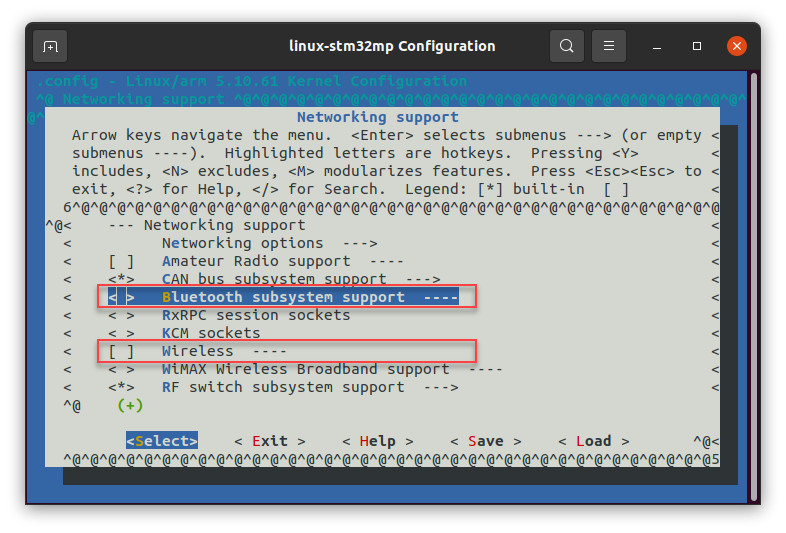Select Bluetooth subsystem support entry
The height and width of the screenshot is (533, 786).
[x=283, y=297]
